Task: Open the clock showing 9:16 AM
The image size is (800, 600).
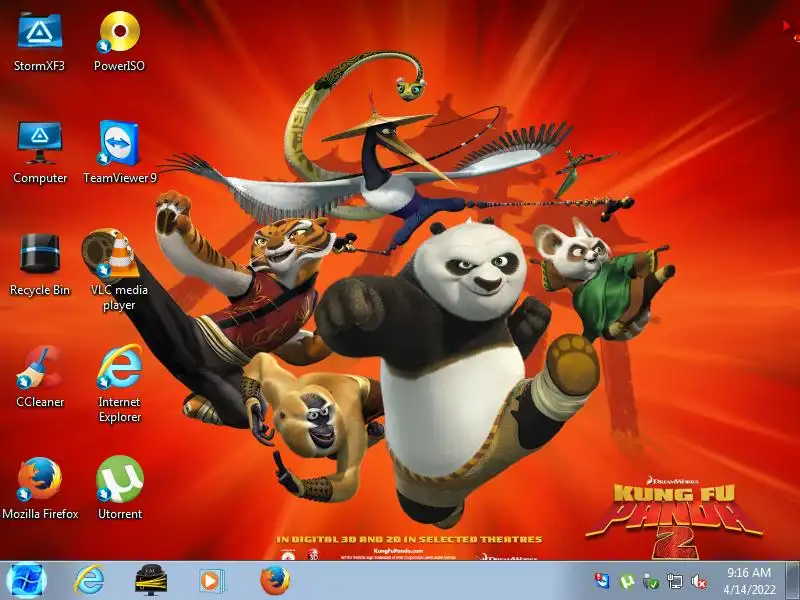Action: (x=749, y=581)
